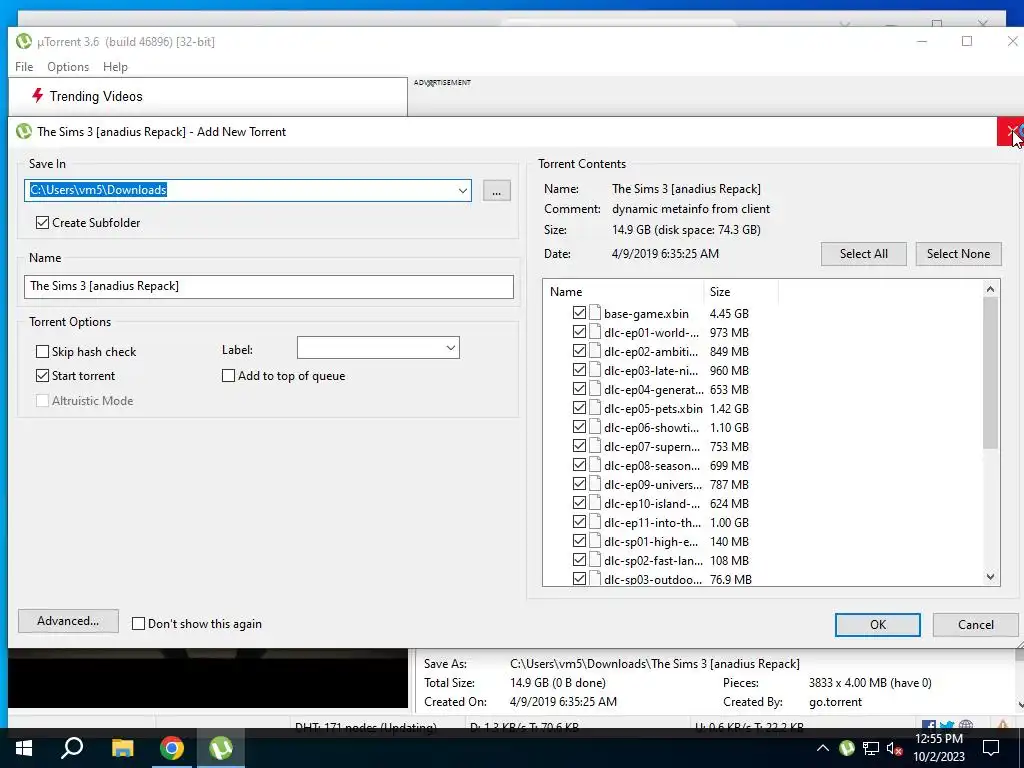
Task: Check Don't show this again
Action: coord(138,624)
